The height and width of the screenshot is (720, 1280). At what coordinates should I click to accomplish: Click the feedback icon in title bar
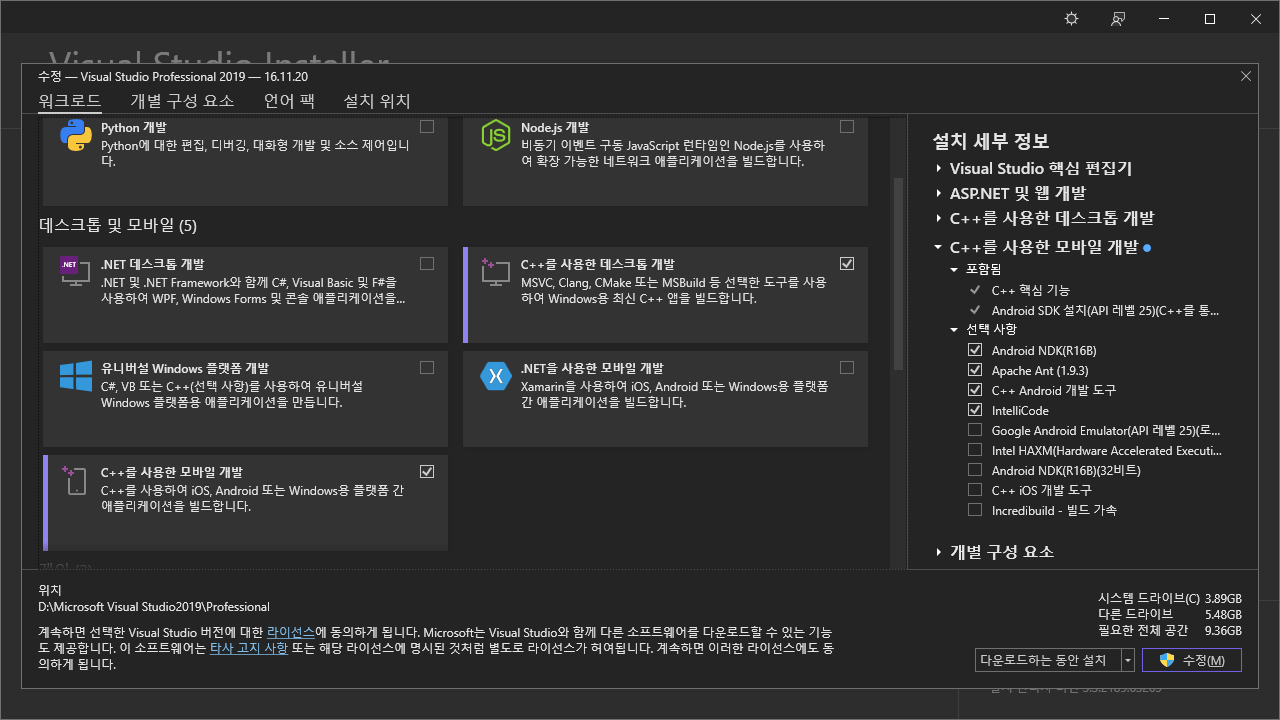1118,19
